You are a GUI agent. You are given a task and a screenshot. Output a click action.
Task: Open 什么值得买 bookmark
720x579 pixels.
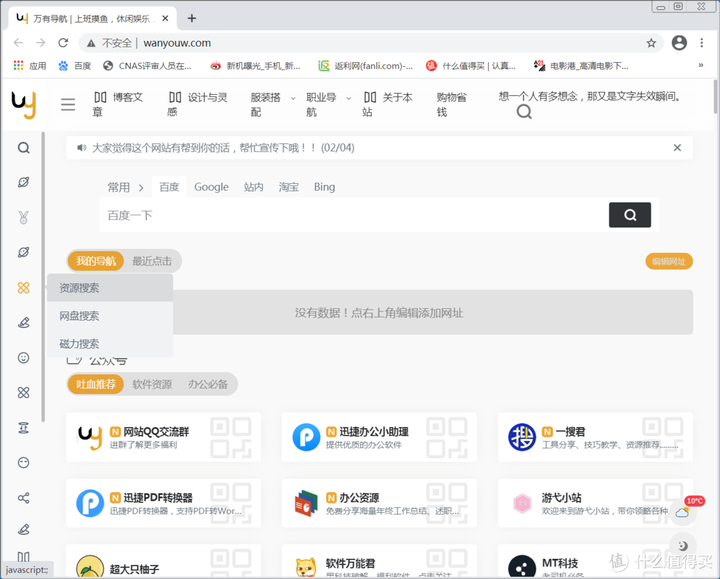pyautogui.click(x=471, y=66)
